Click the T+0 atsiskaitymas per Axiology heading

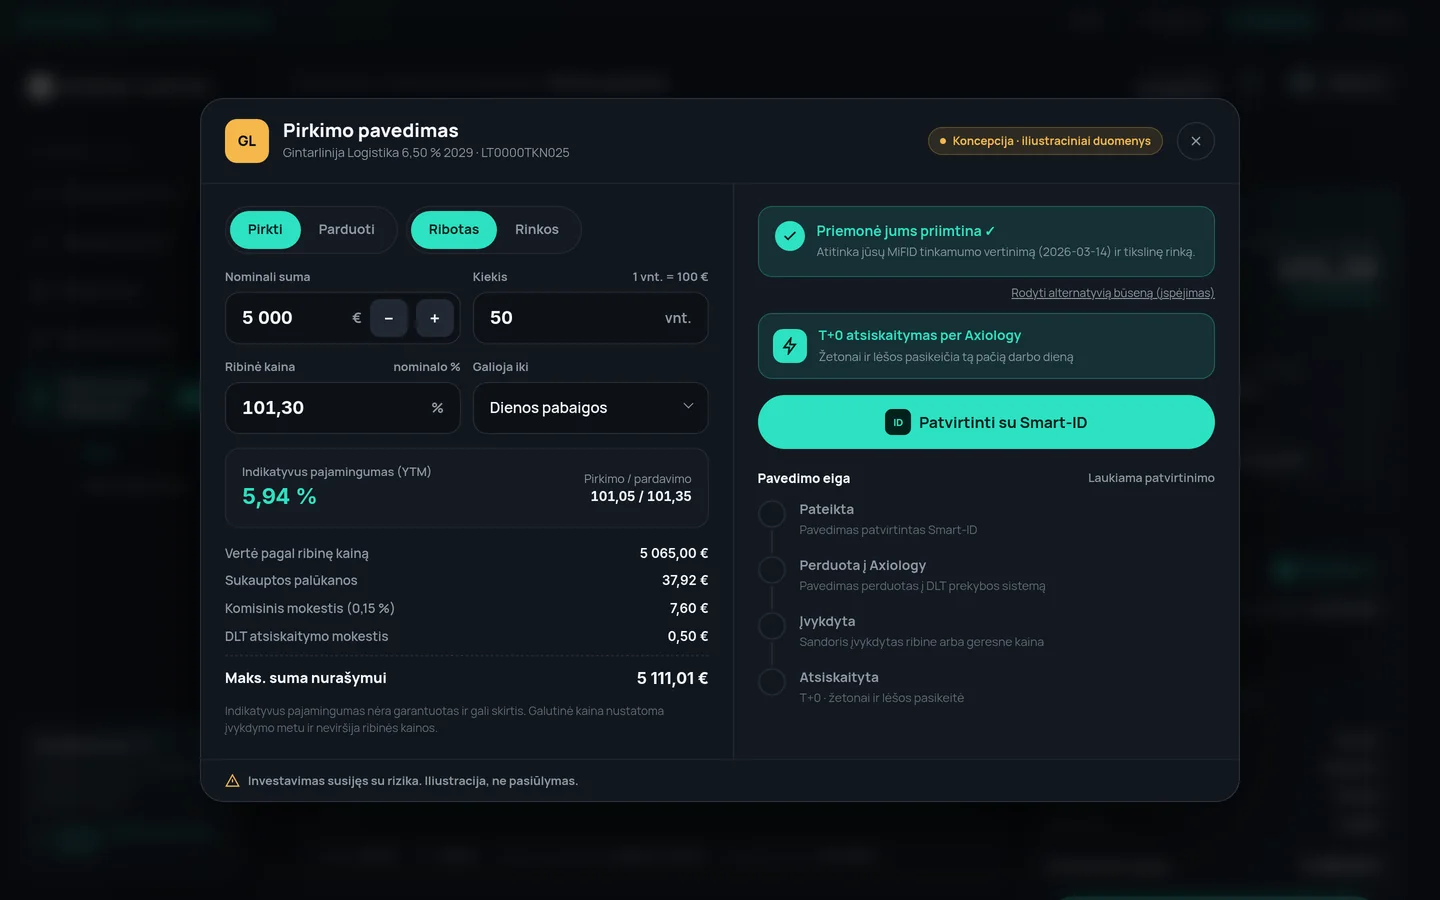click(920, 335)
